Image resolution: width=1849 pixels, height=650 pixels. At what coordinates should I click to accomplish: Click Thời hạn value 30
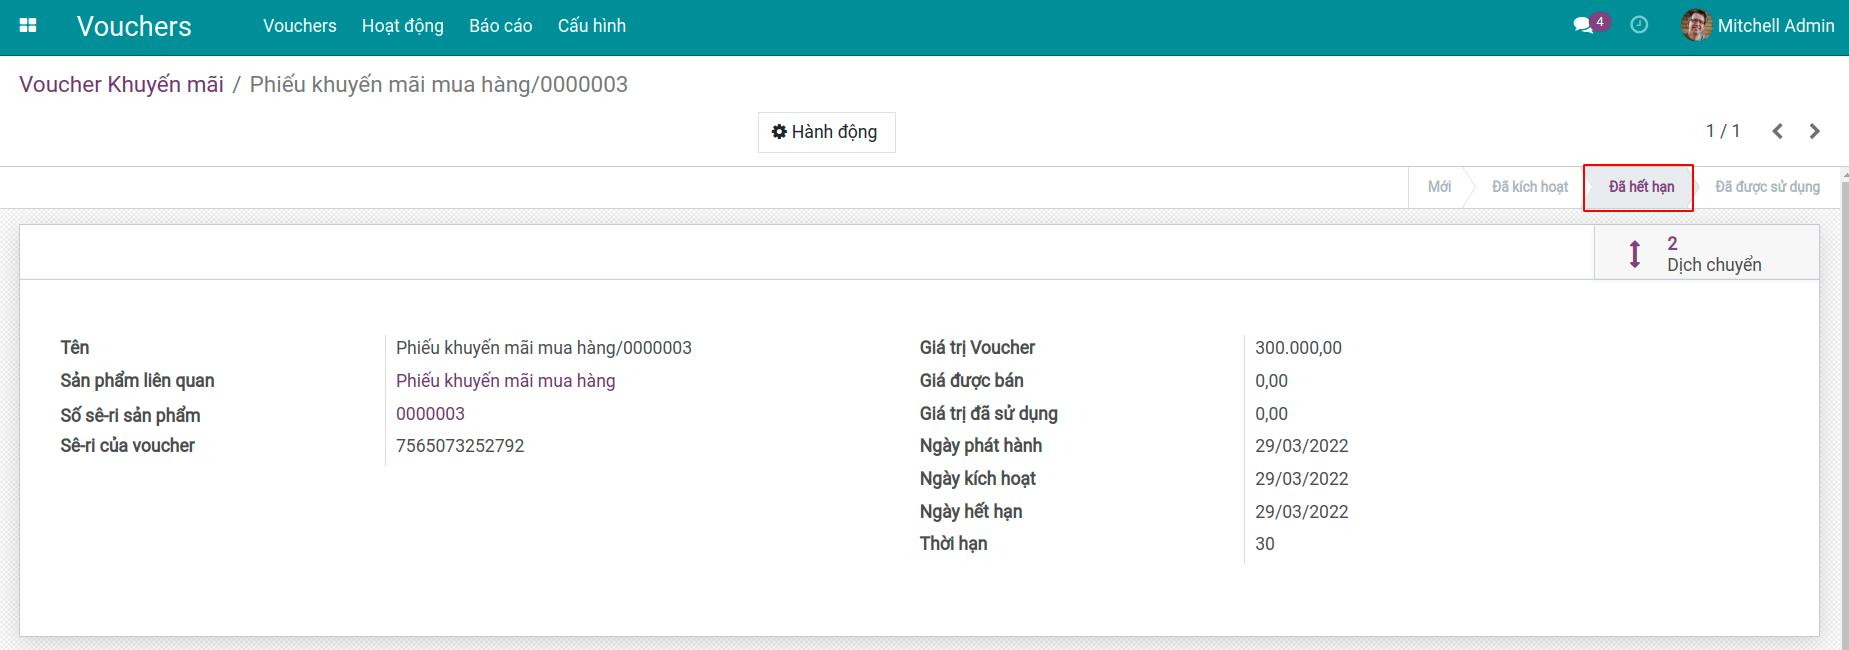[1265, 544]
